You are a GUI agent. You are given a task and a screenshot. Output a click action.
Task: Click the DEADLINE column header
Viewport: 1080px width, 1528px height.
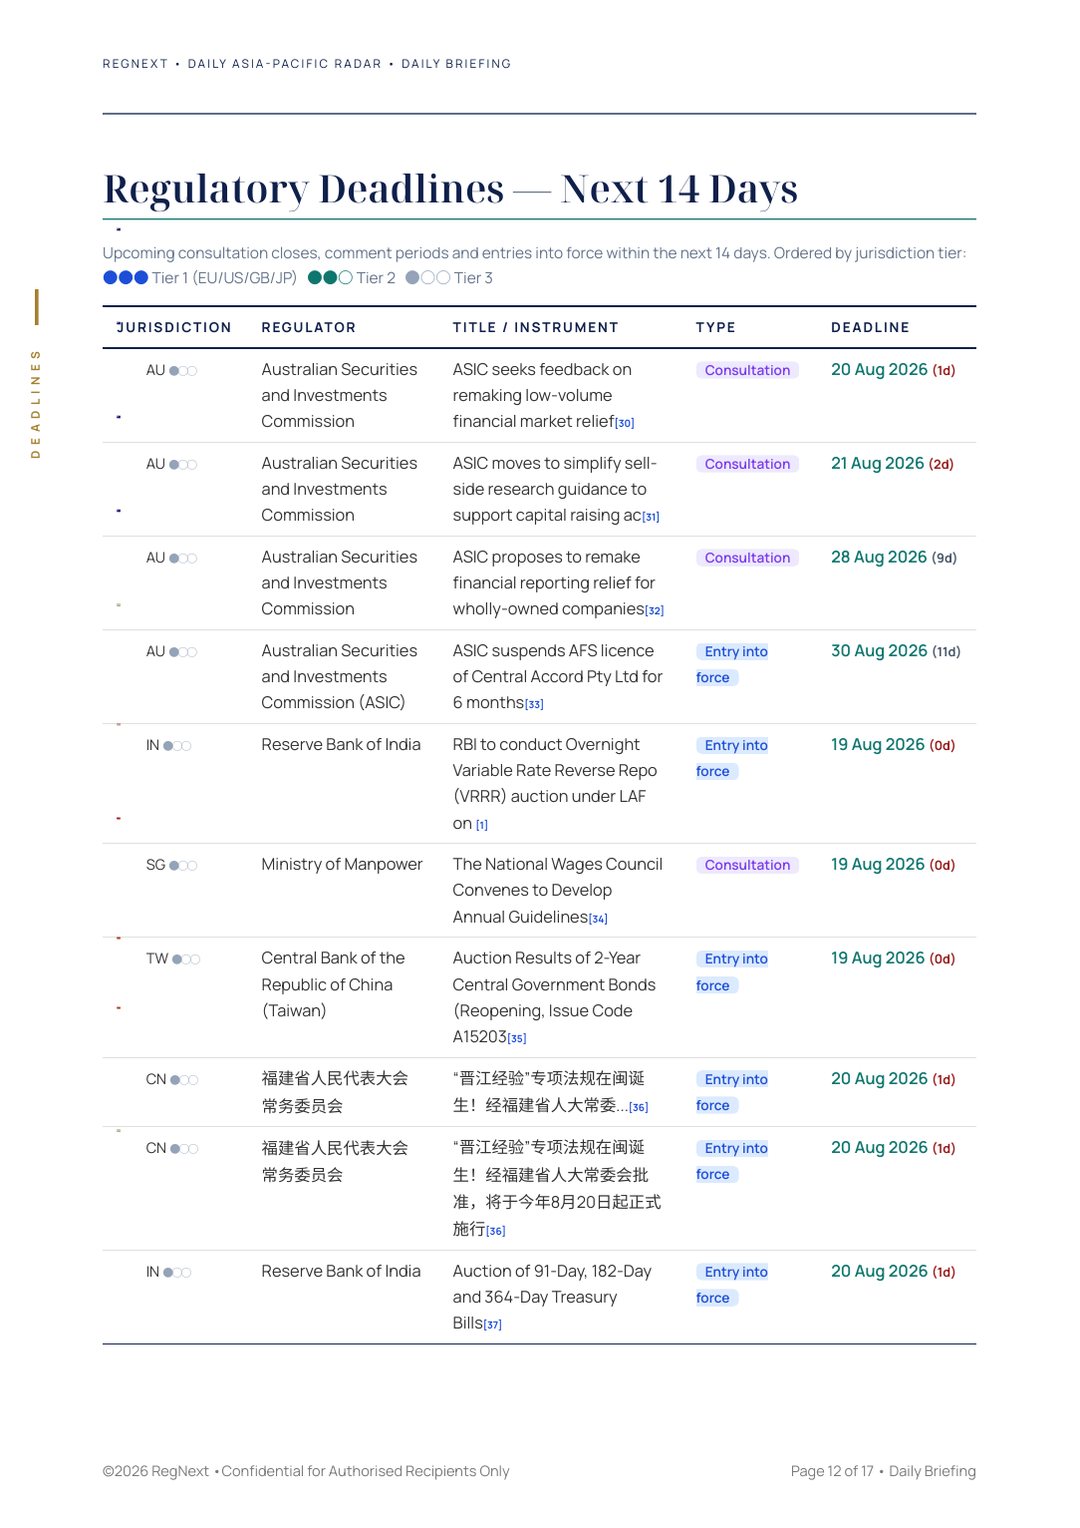click(871, 327)
